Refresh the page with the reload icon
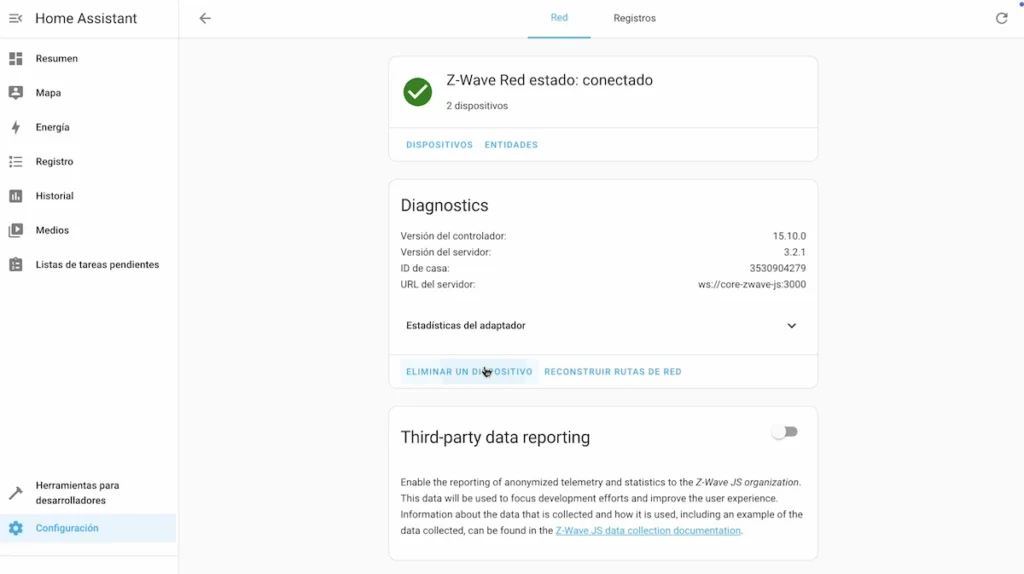 [1001, 18]
